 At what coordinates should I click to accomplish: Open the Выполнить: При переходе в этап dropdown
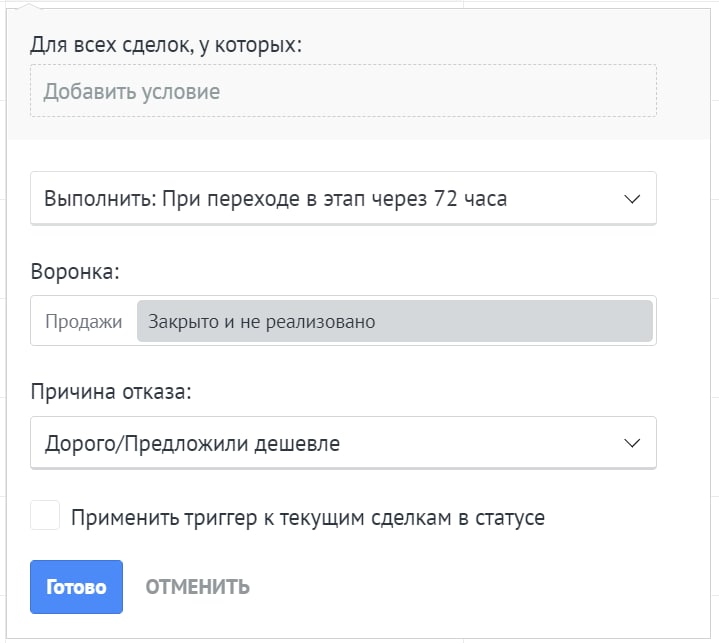point(343,199)
